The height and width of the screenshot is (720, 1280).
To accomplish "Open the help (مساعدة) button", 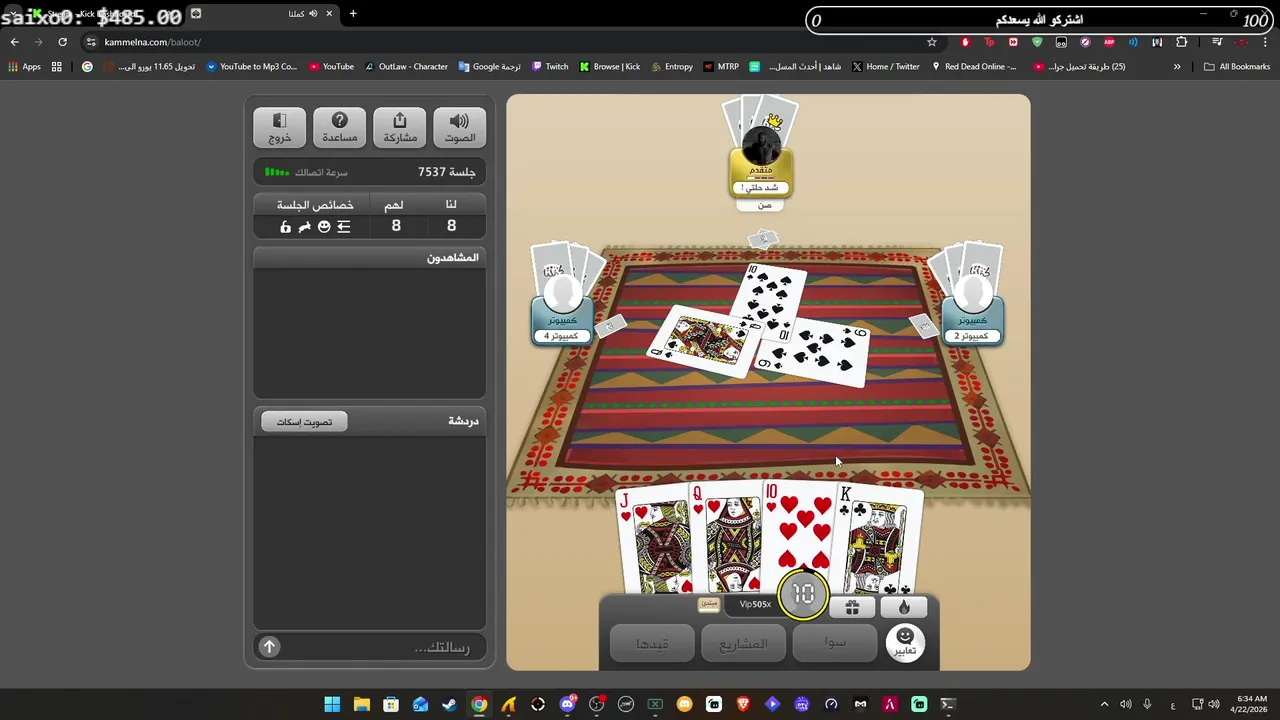I will click(x=339, y=128).
